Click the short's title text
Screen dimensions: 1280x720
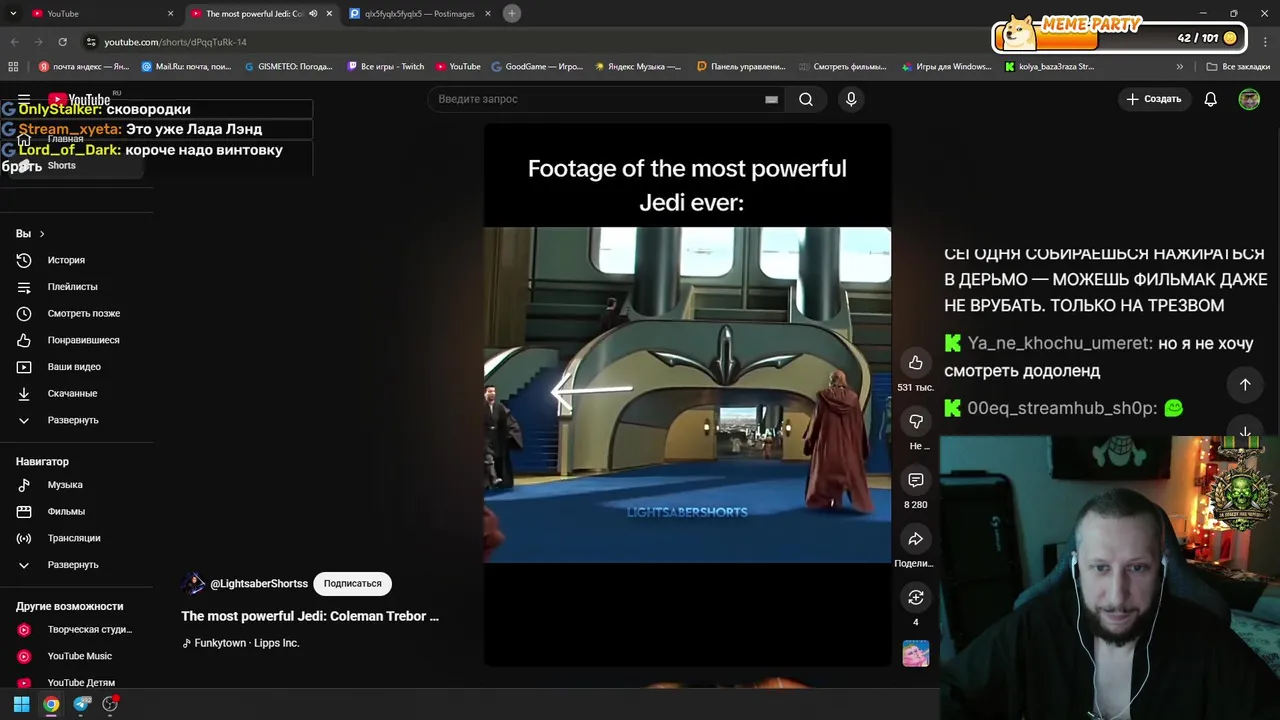pyautogui.click(x=310, y=616)
